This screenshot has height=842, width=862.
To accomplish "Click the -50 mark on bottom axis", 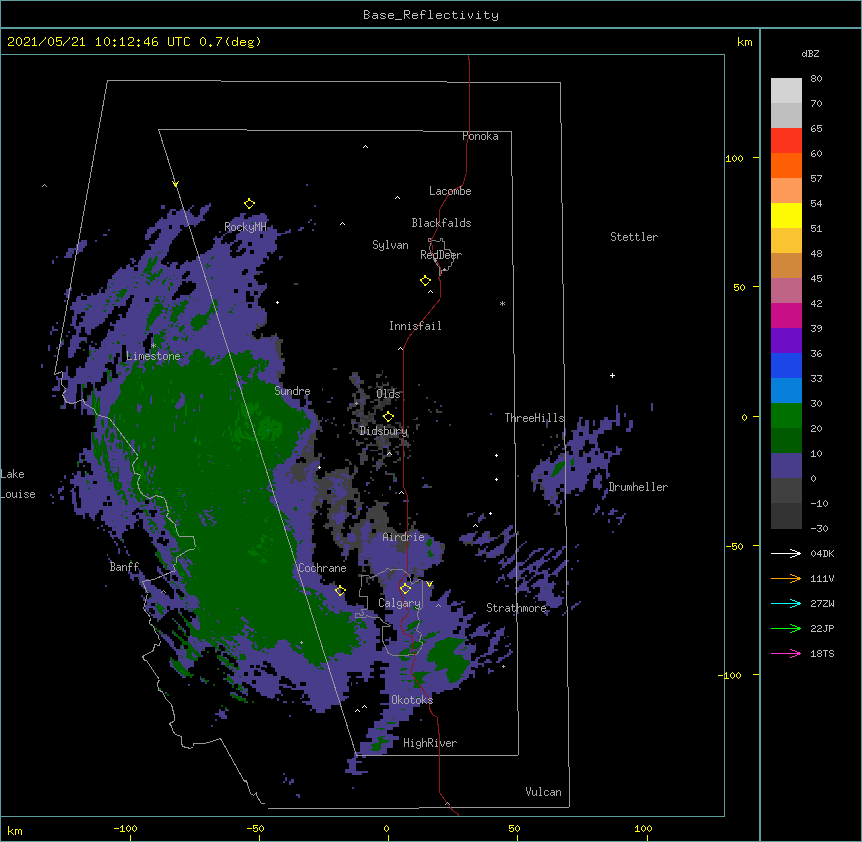I will (x=255, y=828).
